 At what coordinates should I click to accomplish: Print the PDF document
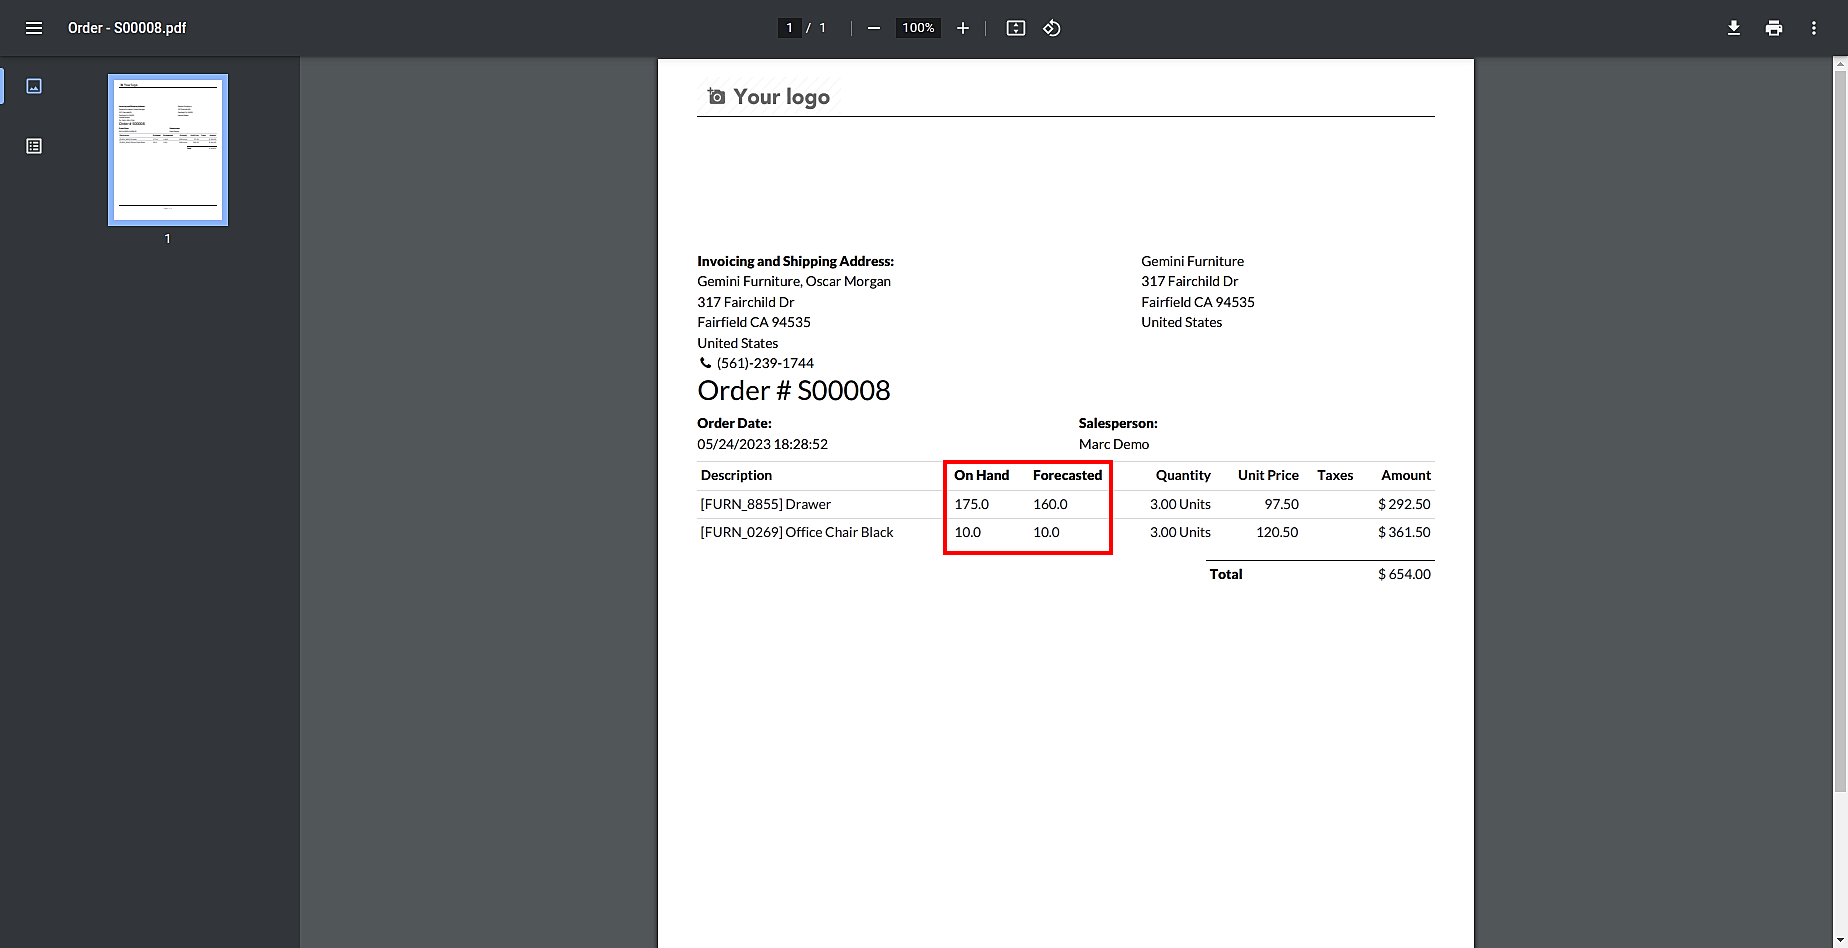(x=1774, y=28)
